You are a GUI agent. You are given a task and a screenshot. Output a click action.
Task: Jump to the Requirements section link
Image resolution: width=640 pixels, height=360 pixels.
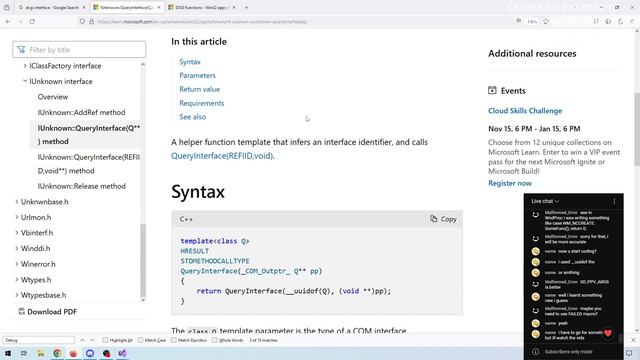(202, 103)
